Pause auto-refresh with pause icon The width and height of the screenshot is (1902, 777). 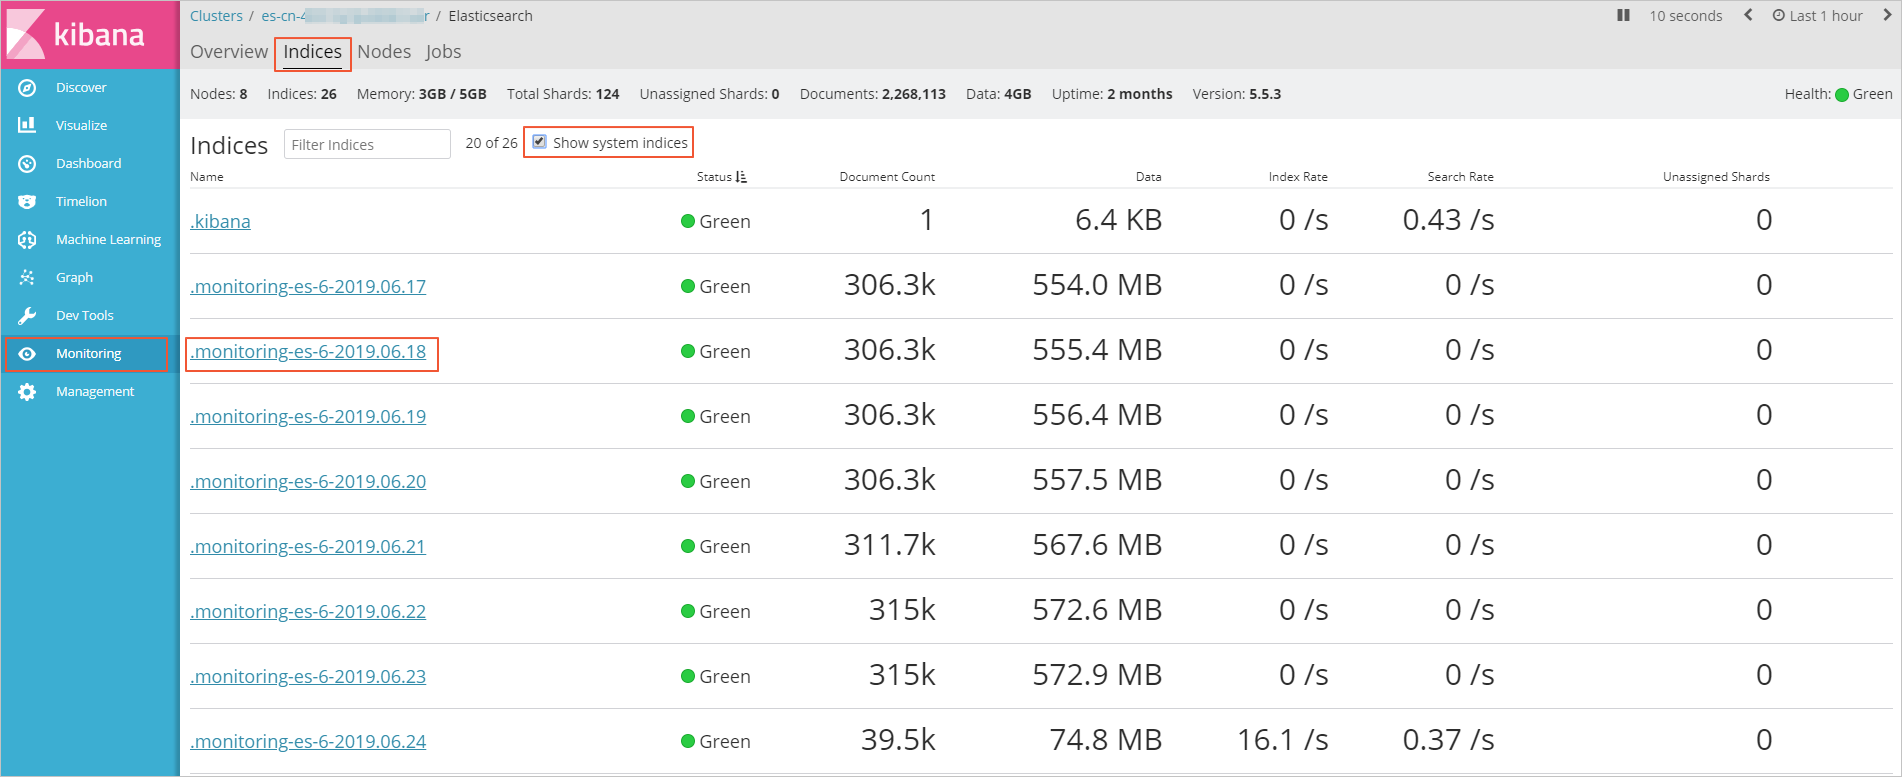click(x=1623, y=15)
